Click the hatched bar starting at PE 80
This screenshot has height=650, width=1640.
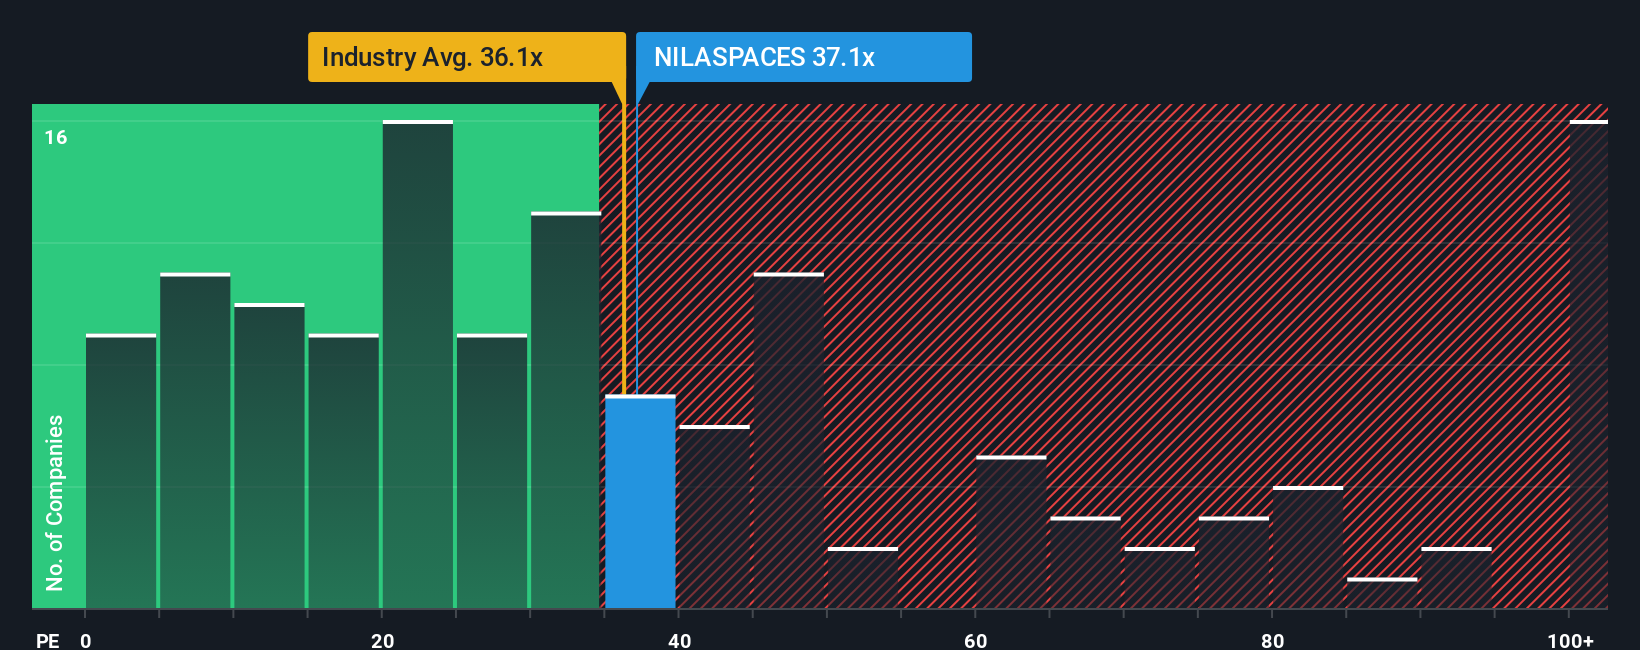tap(1308, 548)
